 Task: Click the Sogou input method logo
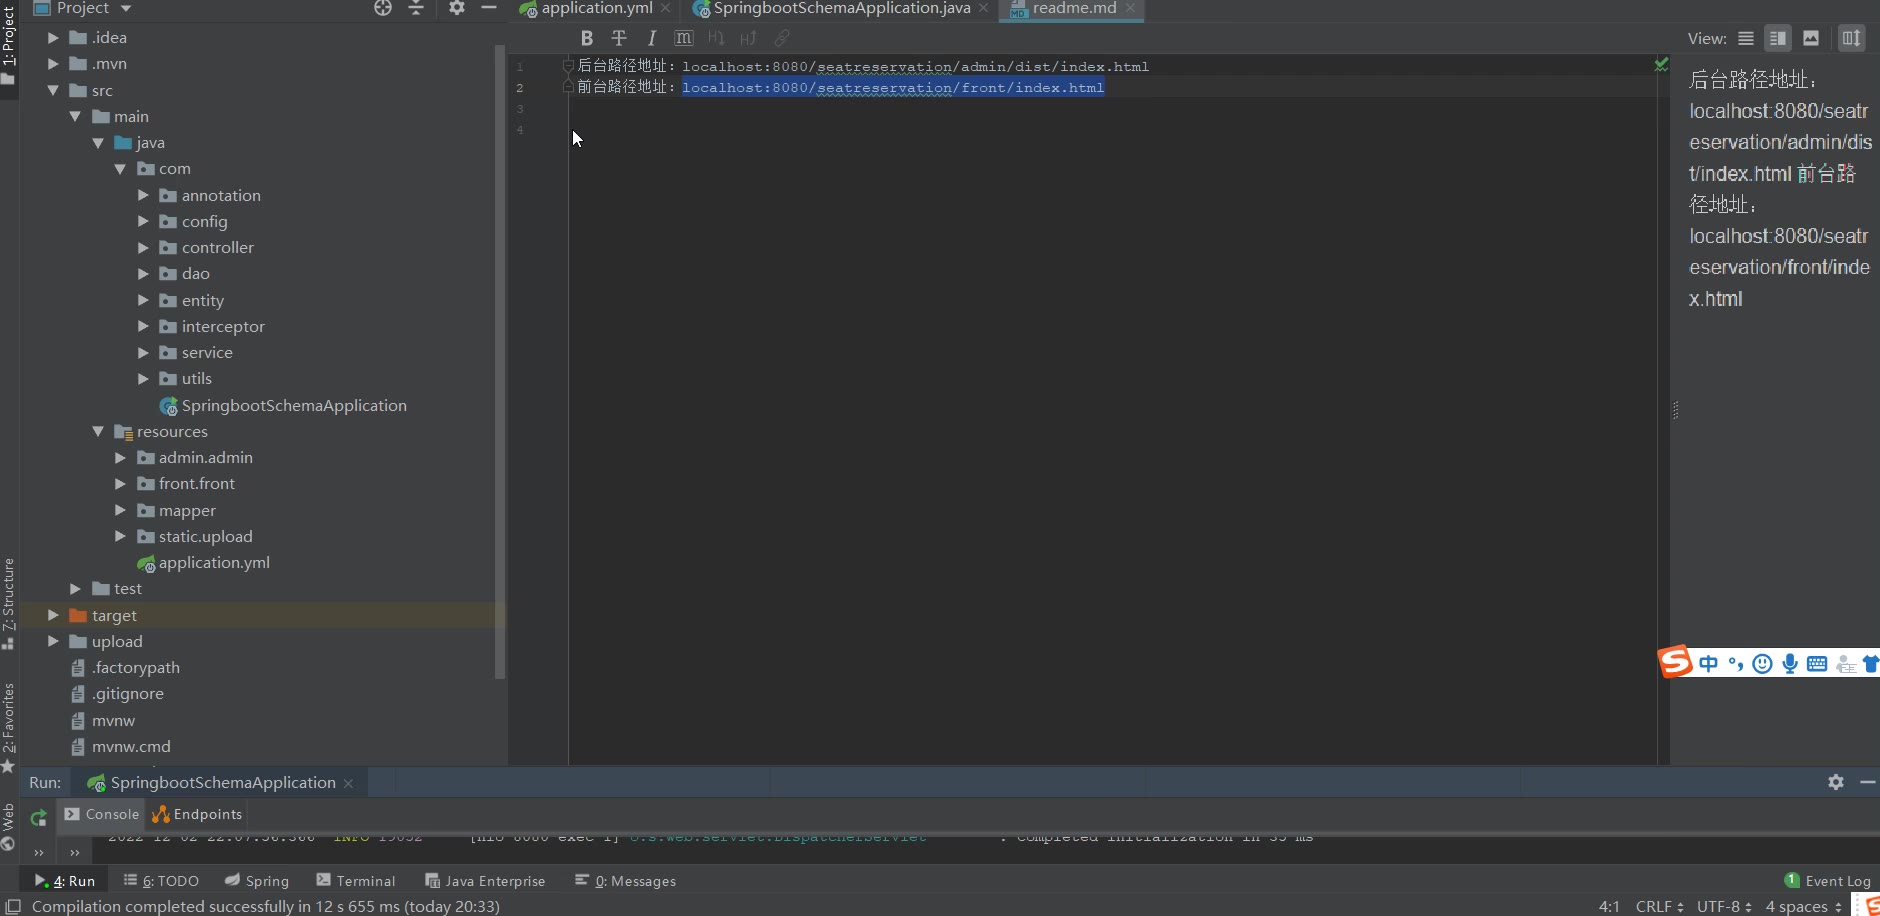(x=1675, y=662)
